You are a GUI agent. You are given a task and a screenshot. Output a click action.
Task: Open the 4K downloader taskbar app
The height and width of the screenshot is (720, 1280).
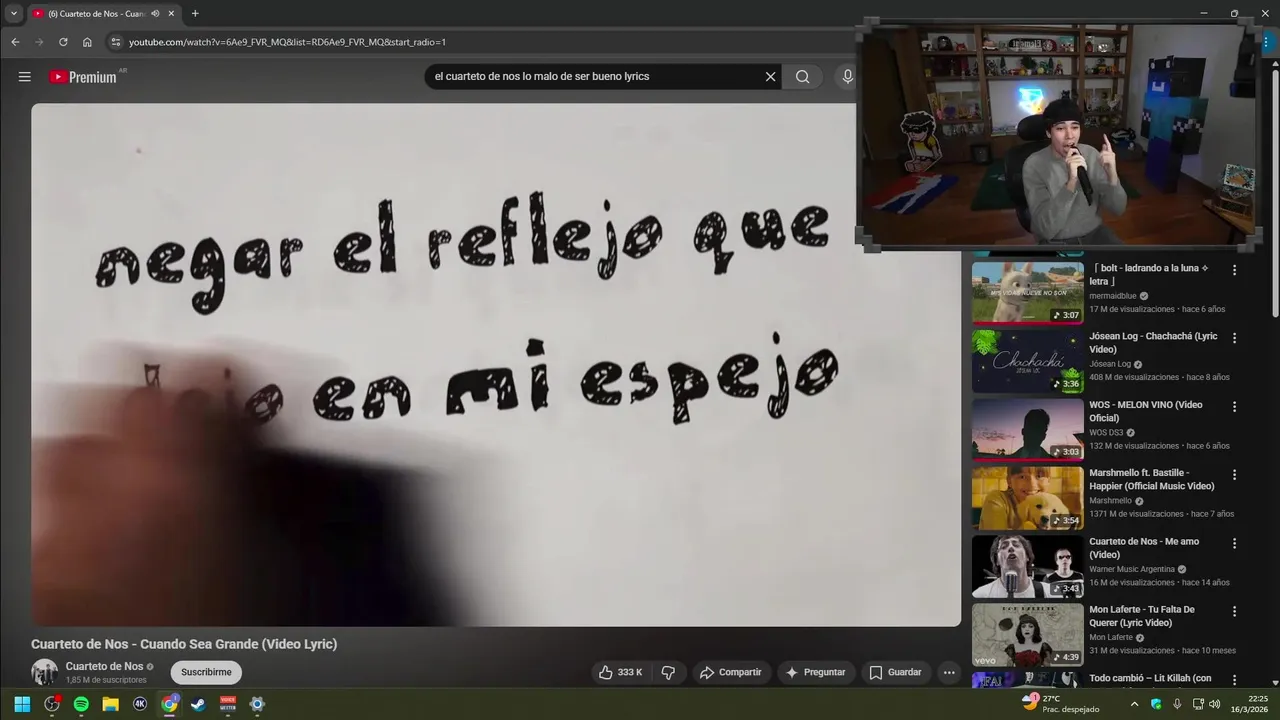[140, 704]
